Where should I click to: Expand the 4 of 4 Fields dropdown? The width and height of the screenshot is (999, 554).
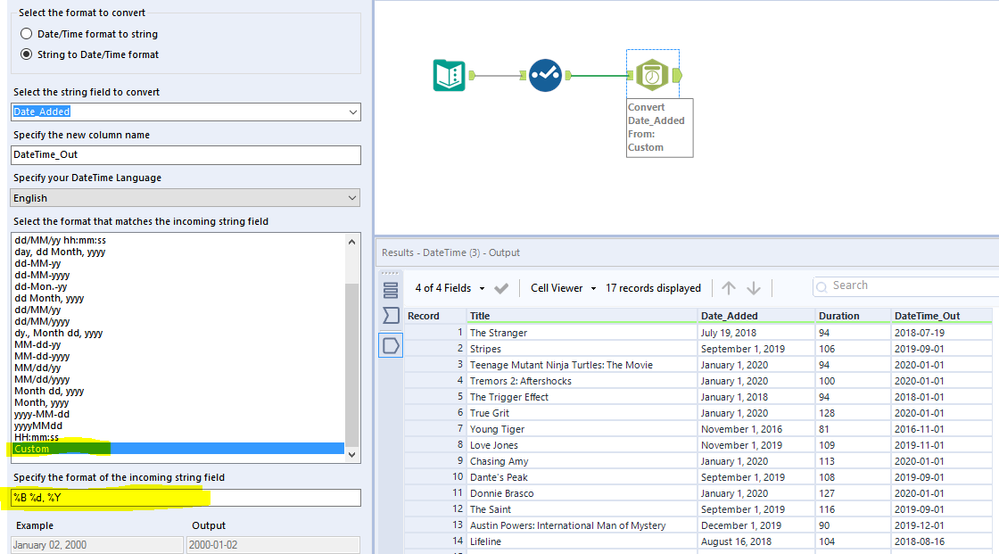click(x=482, y=288)
